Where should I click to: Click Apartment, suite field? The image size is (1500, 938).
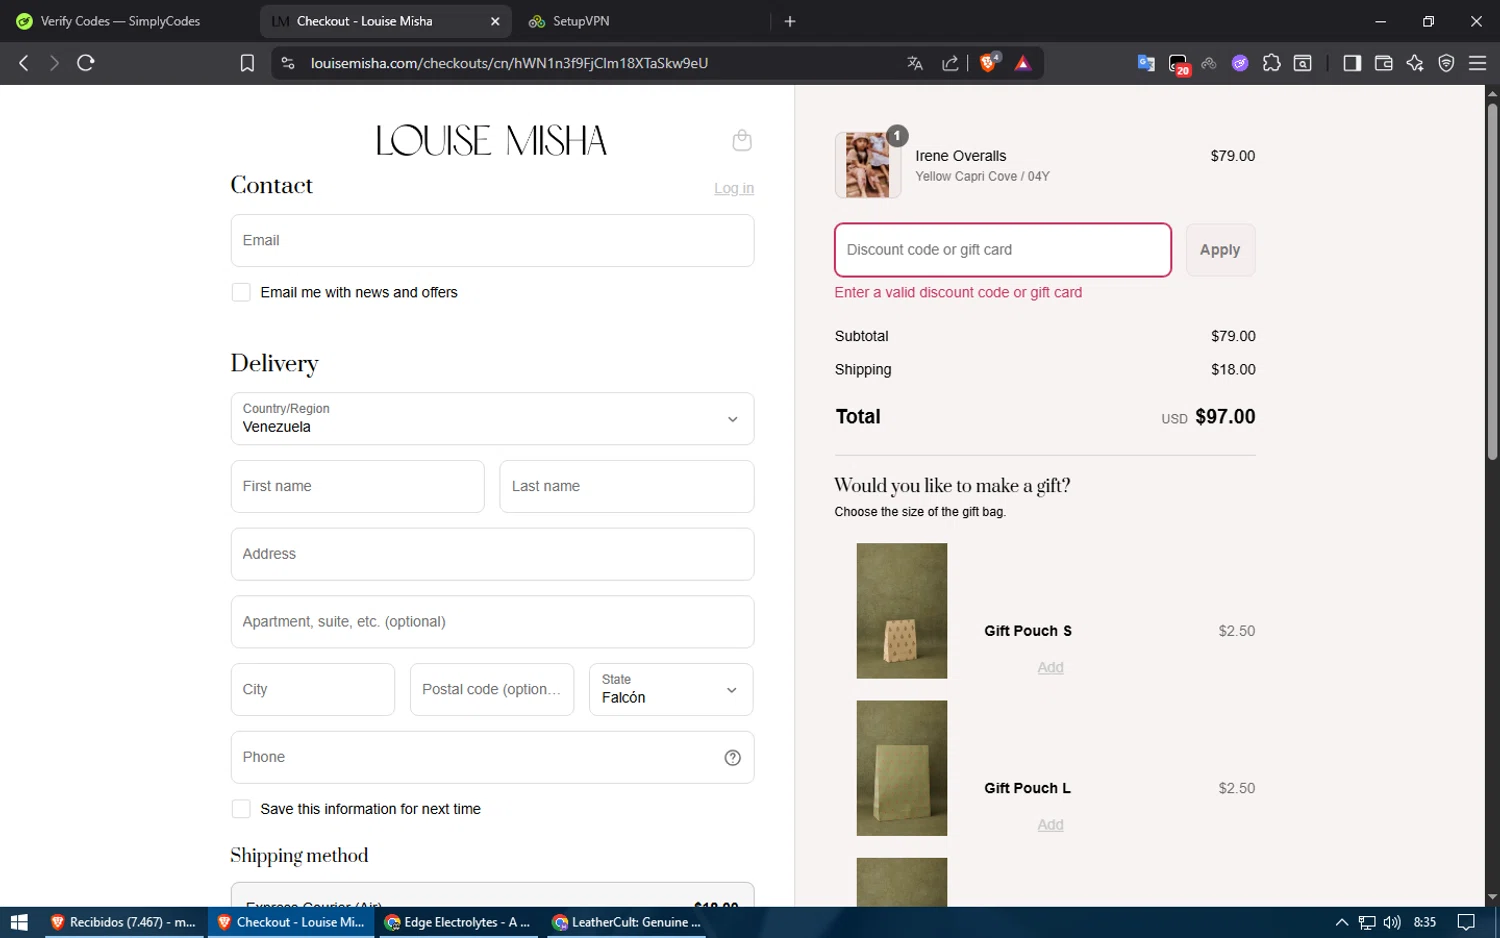click(492, 622)
